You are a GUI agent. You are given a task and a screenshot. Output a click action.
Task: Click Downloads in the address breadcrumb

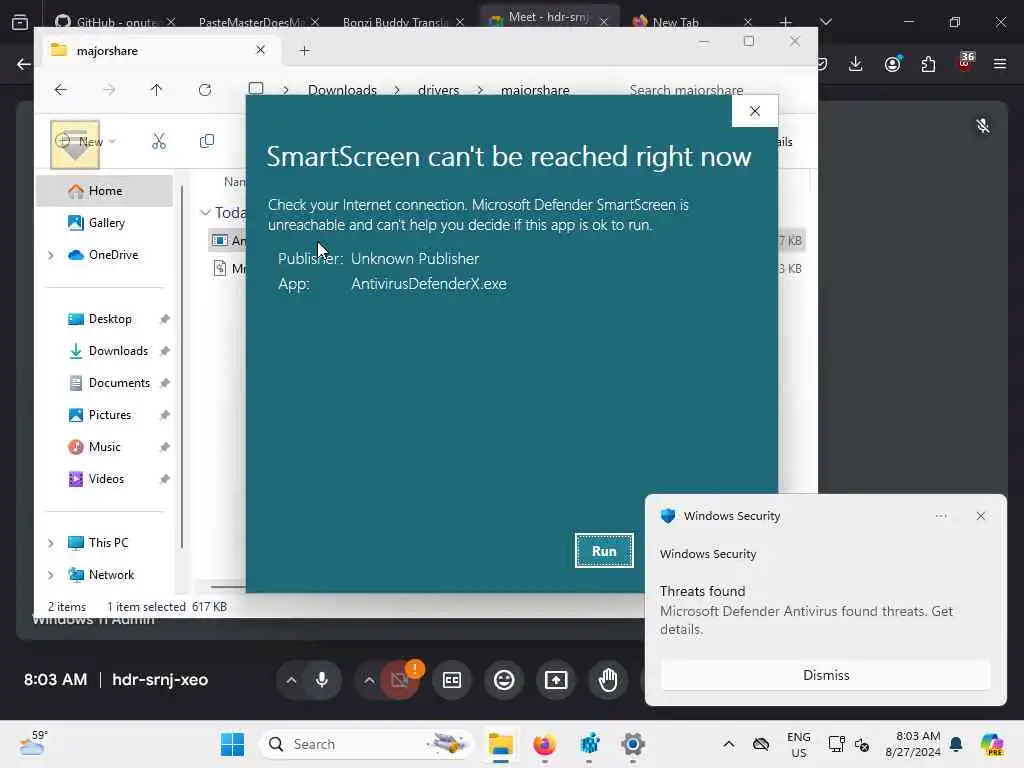342,90
